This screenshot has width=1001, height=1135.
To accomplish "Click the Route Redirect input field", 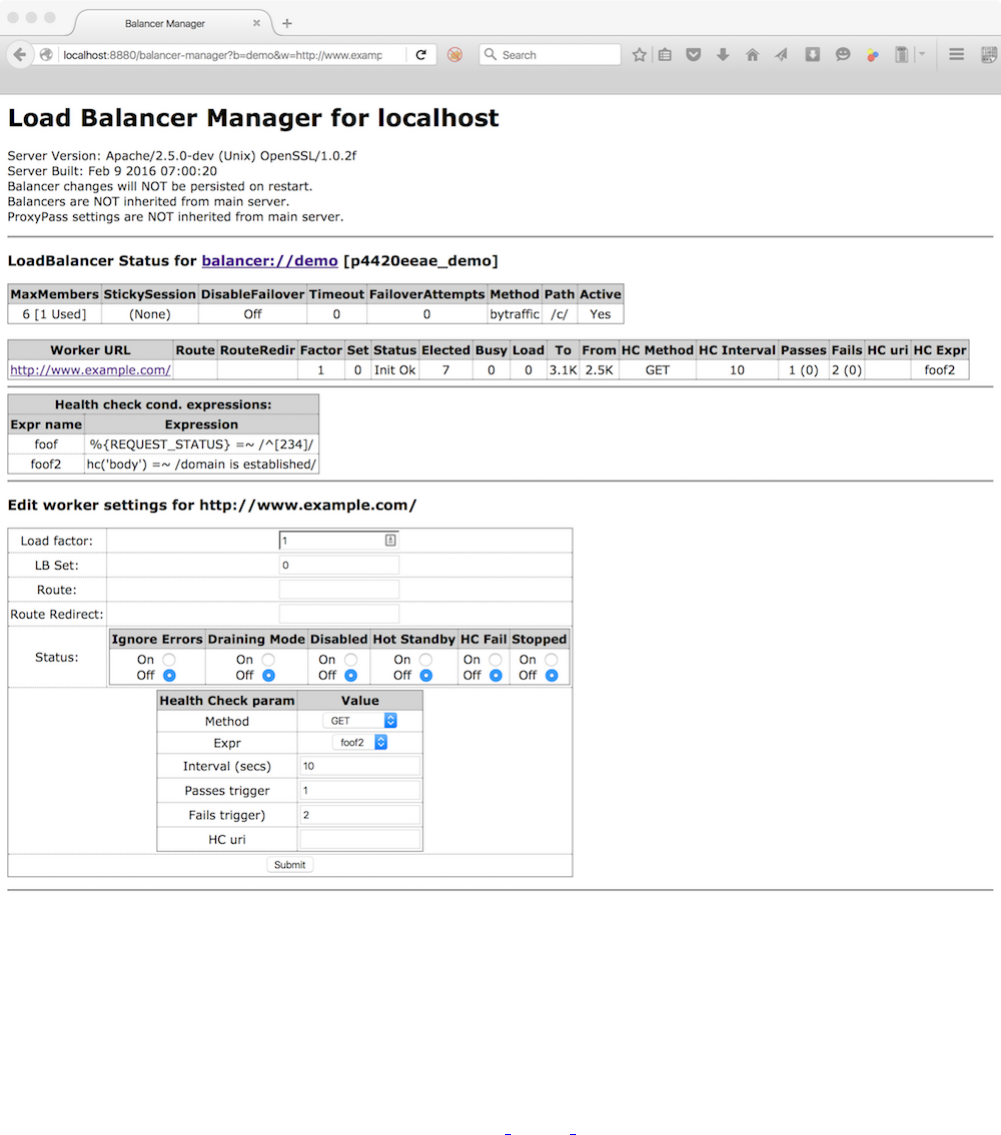I will 339,615.
